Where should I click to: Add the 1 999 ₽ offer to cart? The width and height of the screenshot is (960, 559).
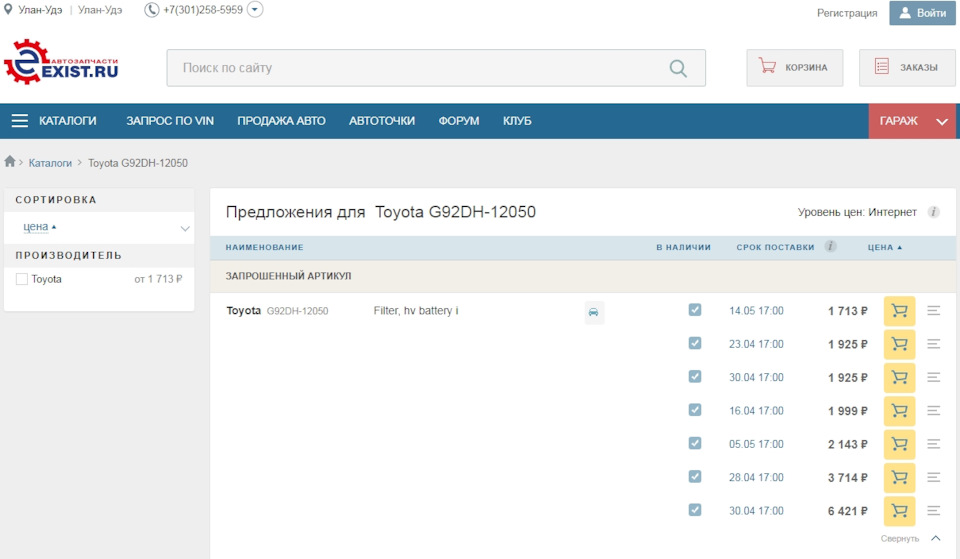click(899, 411)
